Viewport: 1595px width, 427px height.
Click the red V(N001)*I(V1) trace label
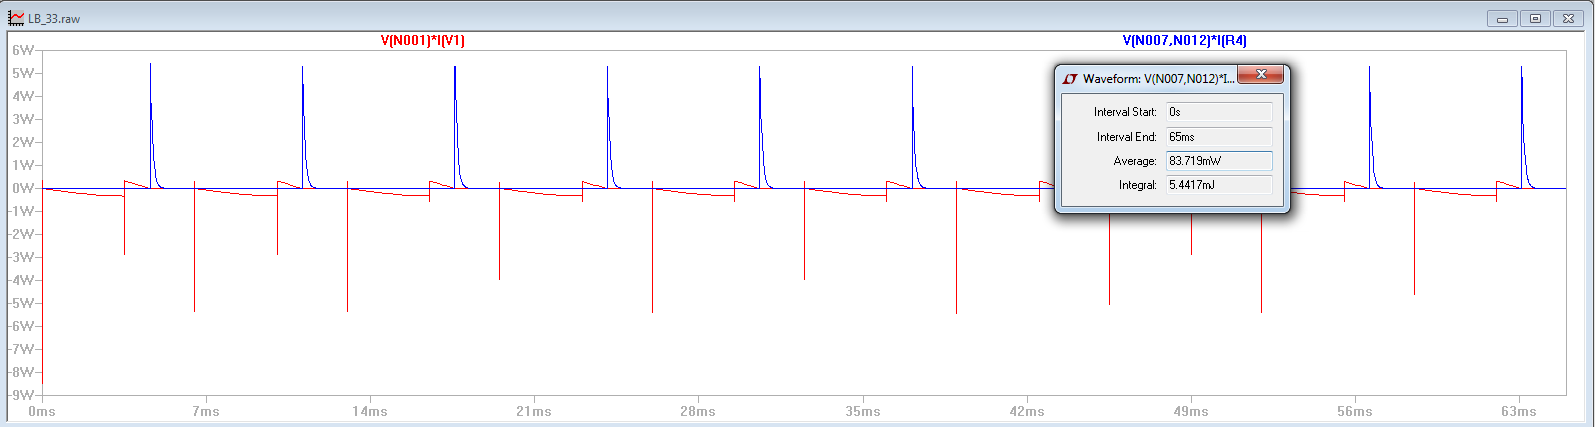(422, 41)
